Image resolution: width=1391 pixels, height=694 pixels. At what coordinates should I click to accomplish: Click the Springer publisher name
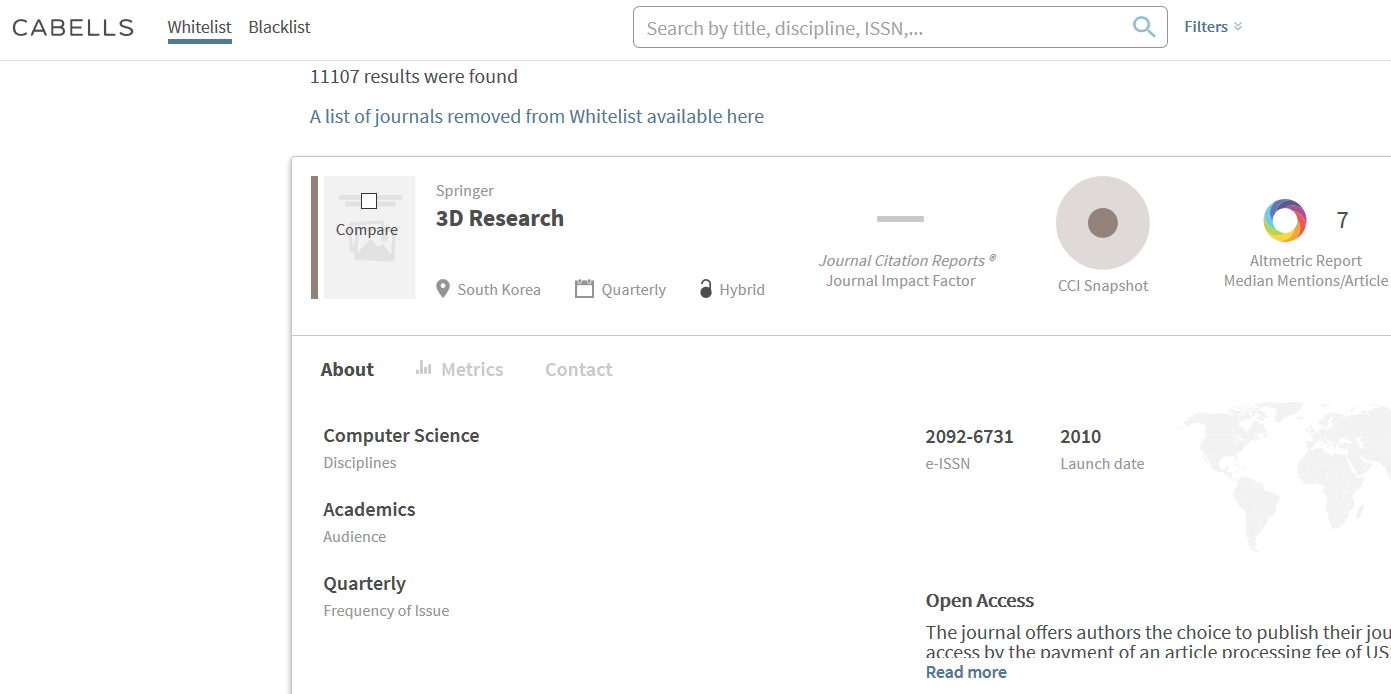pyautogui.click(x=465, y=190)
